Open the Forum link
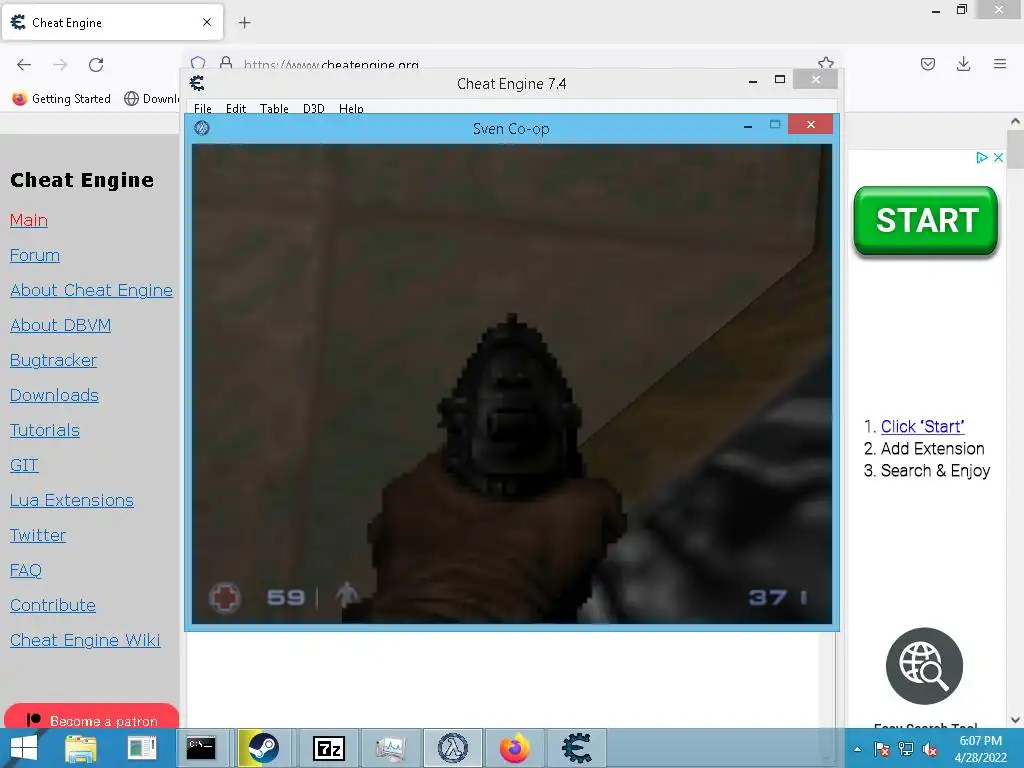Screen dimensions: 1024x768 click(35, 255)
